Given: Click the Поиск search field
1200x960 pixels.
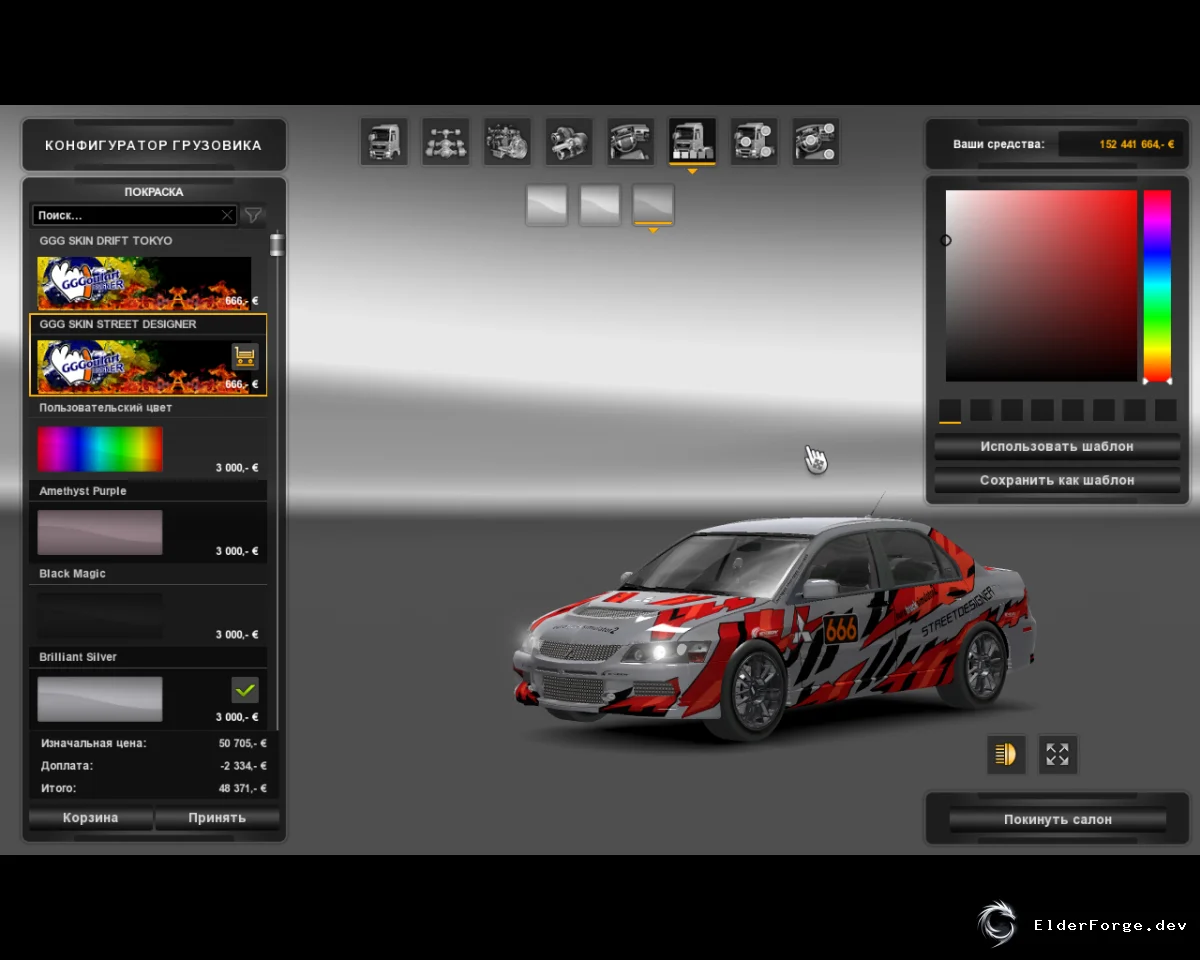Looking at the screenshot, I should pyautogui.click(x=135, y=215).
